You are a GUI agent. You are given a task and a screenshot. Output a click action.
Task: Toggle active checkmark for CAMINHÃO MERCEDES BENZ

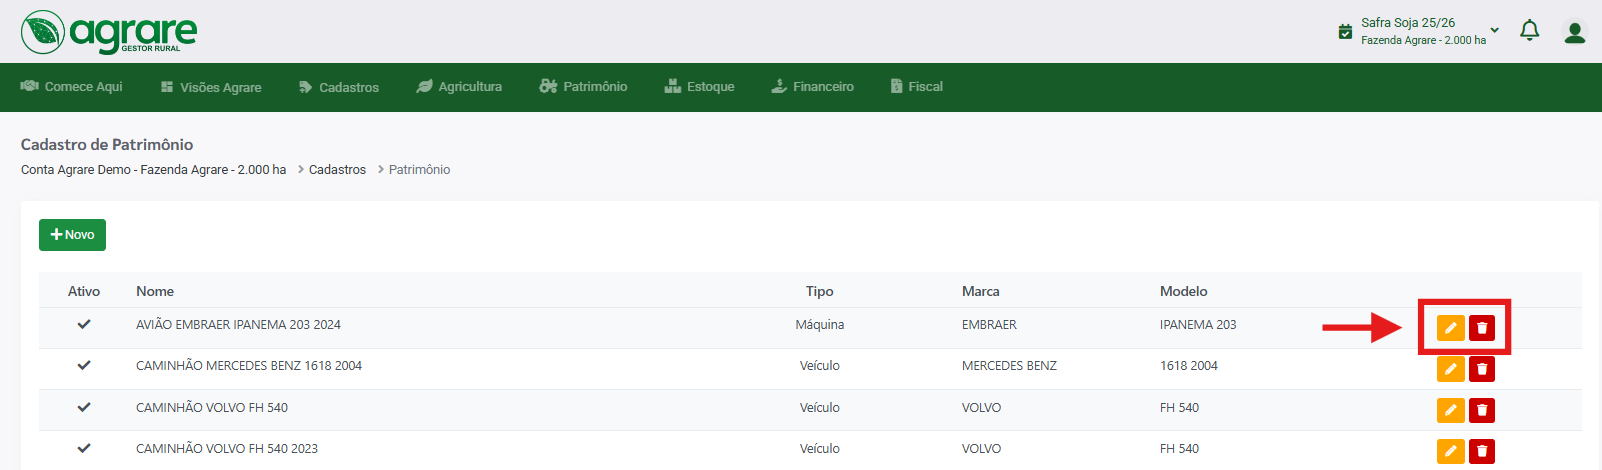tap(84, 365)
